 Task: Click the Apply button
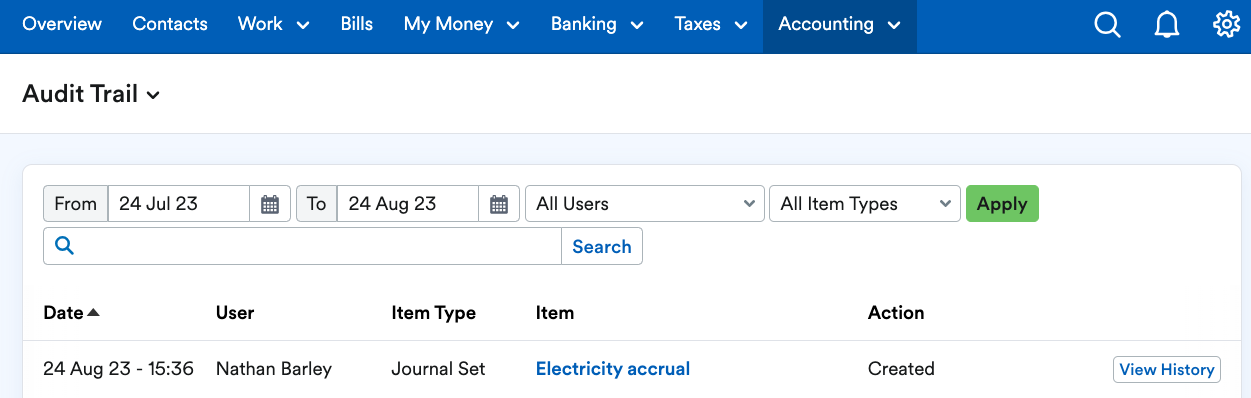pyautogui.click(x=1002, y=204)
